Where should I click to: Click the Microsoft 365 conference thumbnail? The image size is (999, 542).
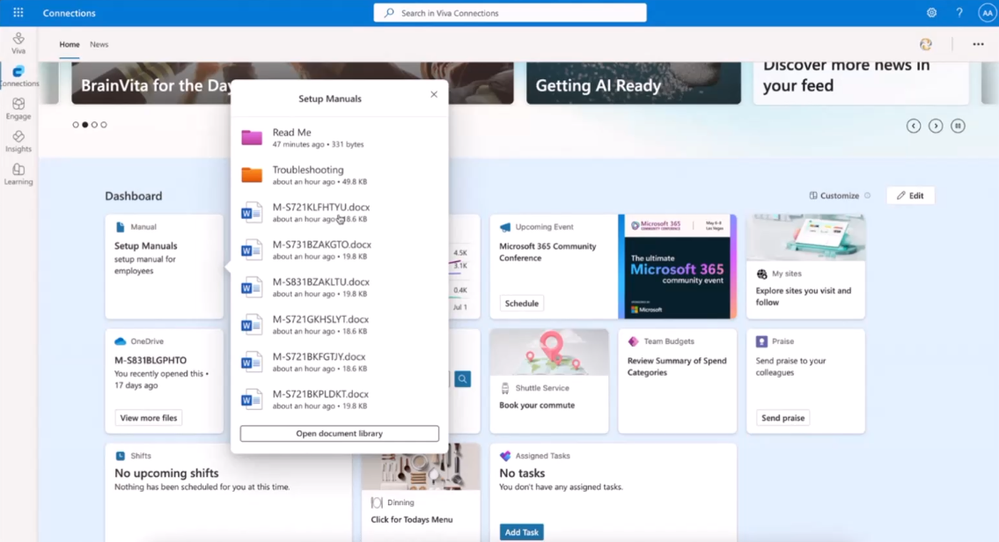pyautogui.click(x=677, y=266)
